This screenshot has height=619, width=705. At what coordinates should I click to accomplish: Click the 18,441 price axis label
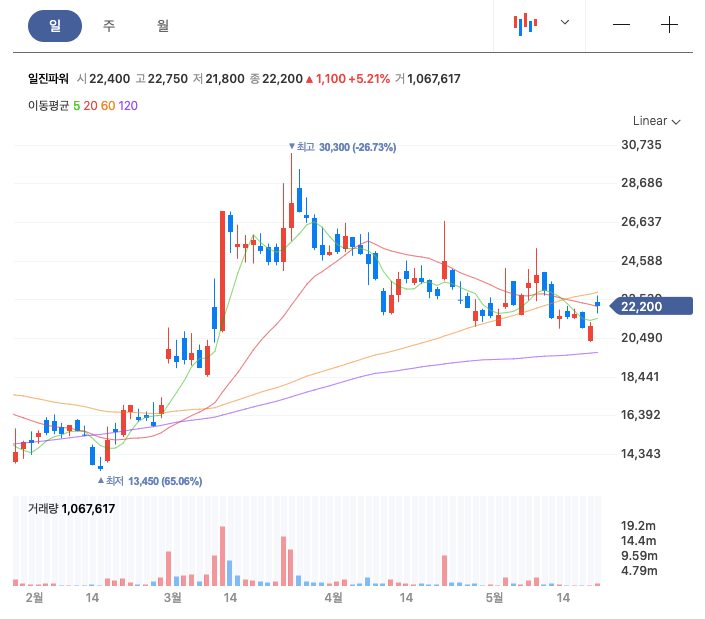[x=640, y=377]
